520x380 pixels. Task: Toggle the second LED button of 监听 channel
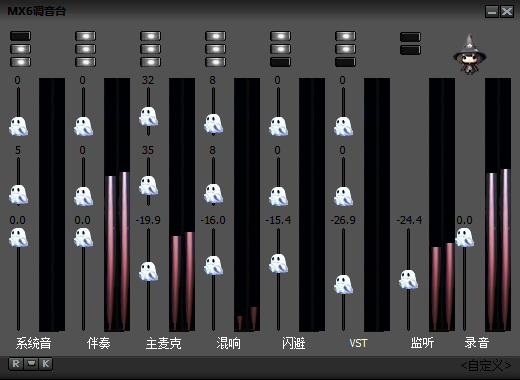(410, 50)
